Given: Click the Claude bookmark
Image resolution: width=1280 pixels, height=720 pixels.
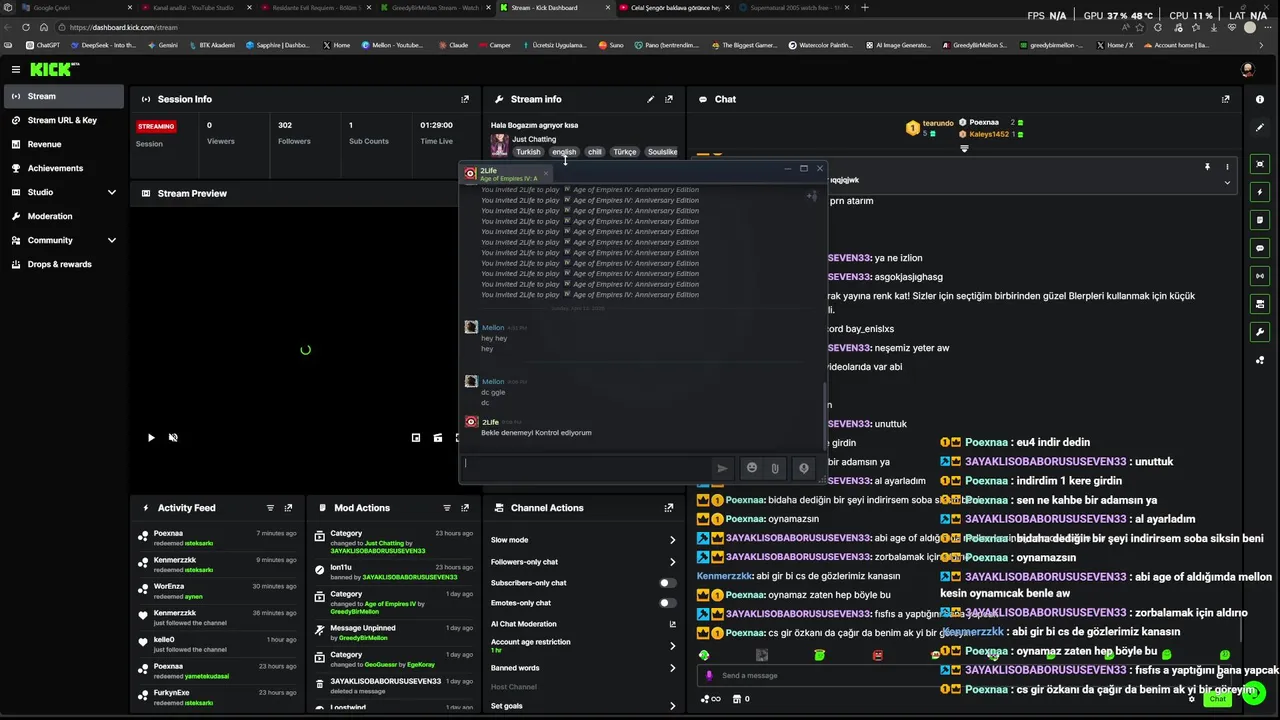Looking at the screenshot, I should pyautogui.click(x=453, y=45).
